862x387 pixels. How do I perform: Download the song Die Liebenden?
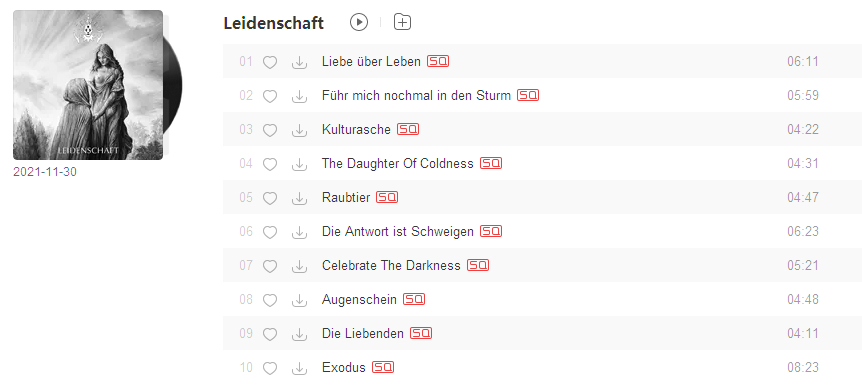[x=299, y=335]
